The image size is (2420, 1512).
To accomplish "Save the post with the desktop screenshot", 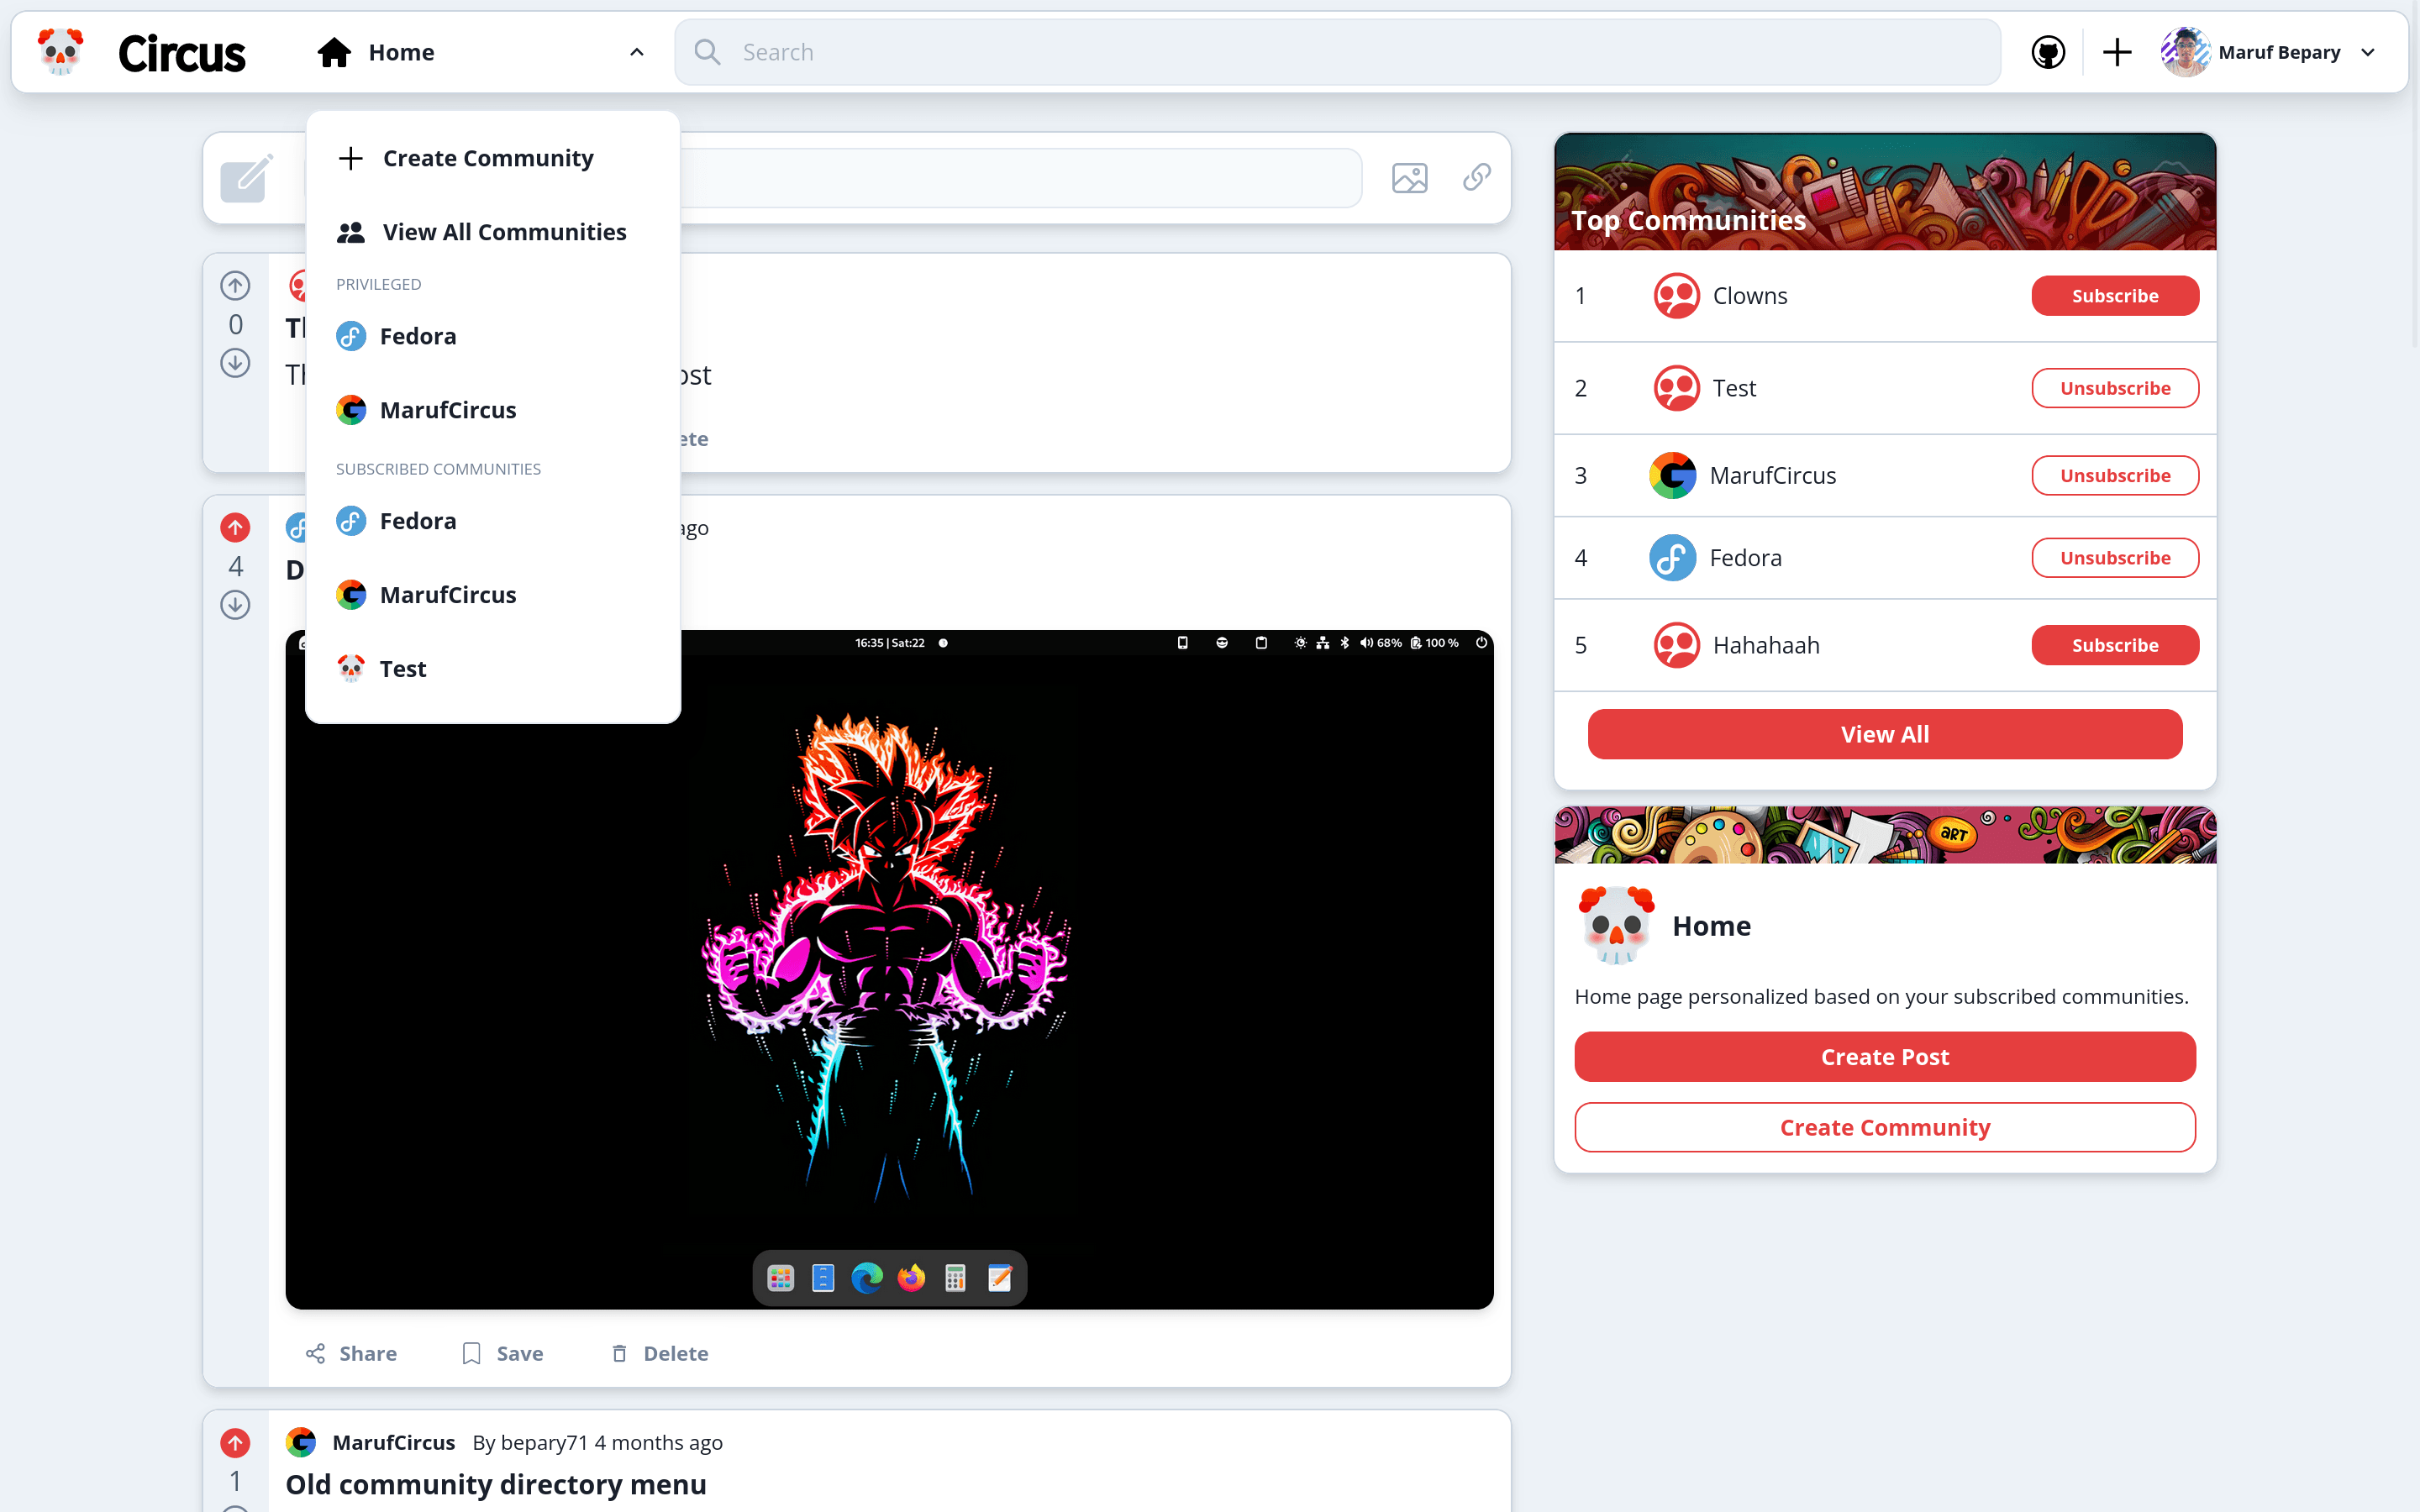I will 503,1353.
